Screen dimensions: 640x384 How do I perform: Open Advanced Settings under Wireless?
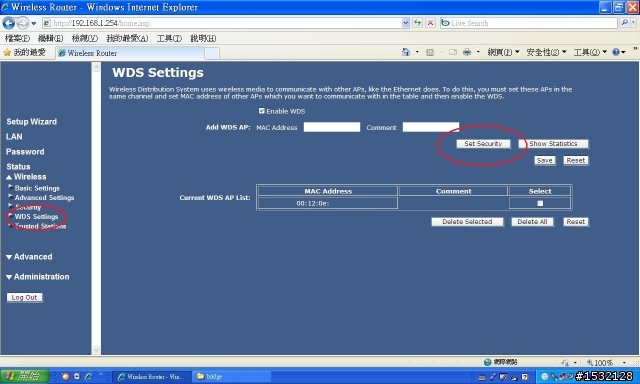coord(44,198)
